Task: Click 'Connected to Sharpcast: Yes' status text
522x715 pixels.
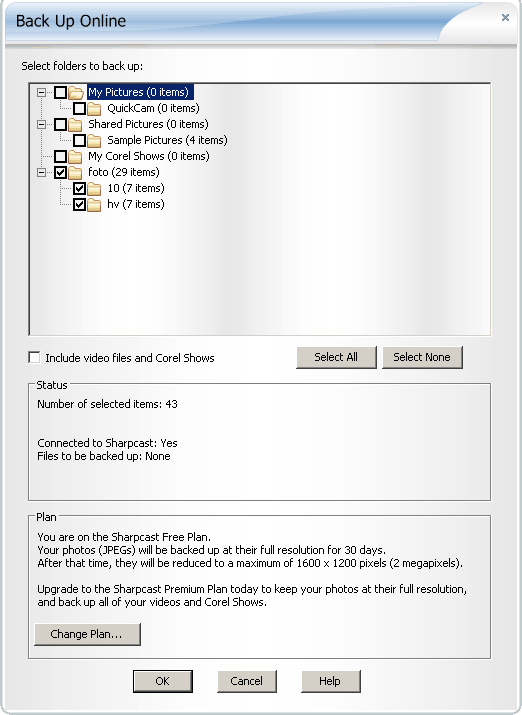Action: pos(107,443)
